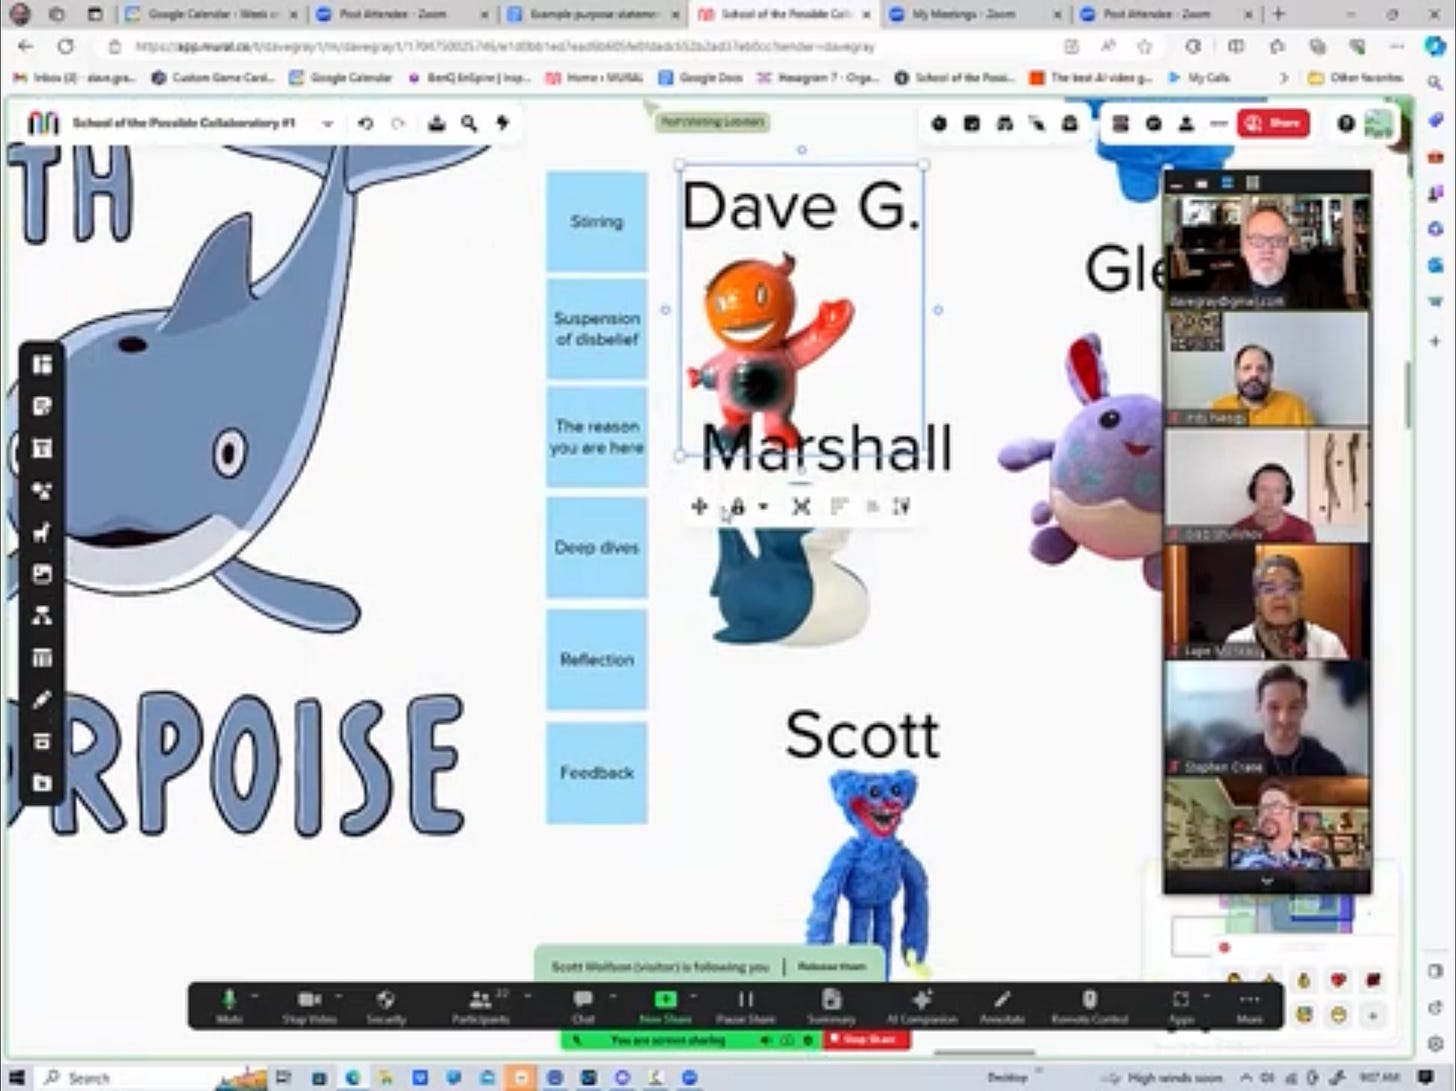Open the dropdown arrow beside the lock icon
This screenshot has width=1456, height=1091.
click(763, 507)
